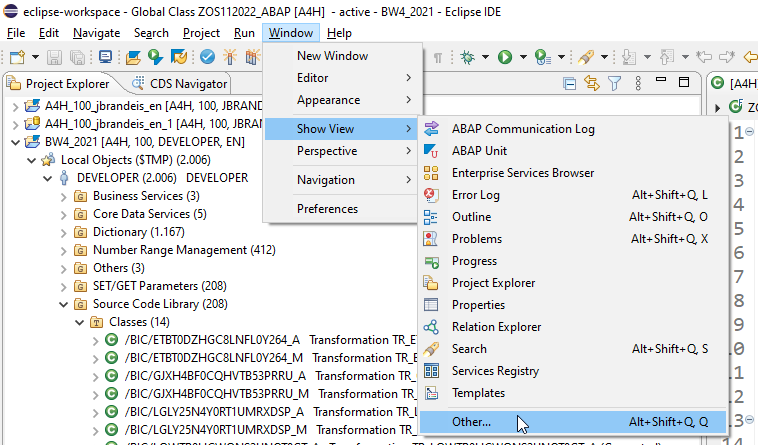Select Preferences in Window menu

[x=343, y=209]
